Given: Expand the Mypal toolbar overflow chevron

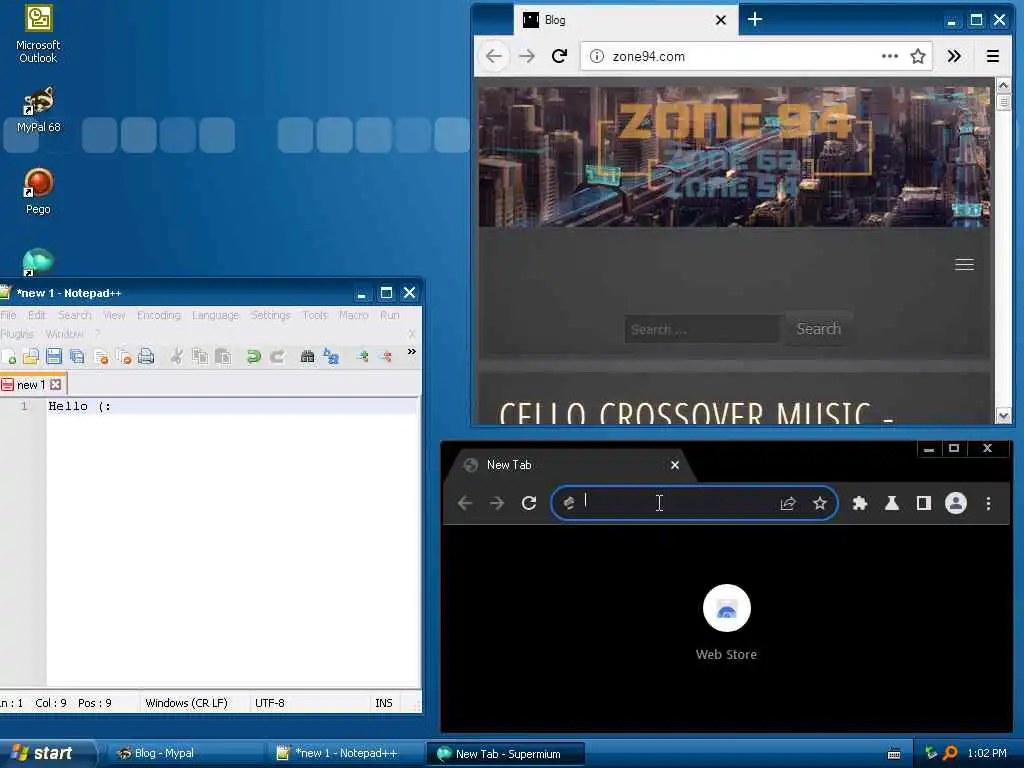Looking at the screenshot, I should pos(954,56).
